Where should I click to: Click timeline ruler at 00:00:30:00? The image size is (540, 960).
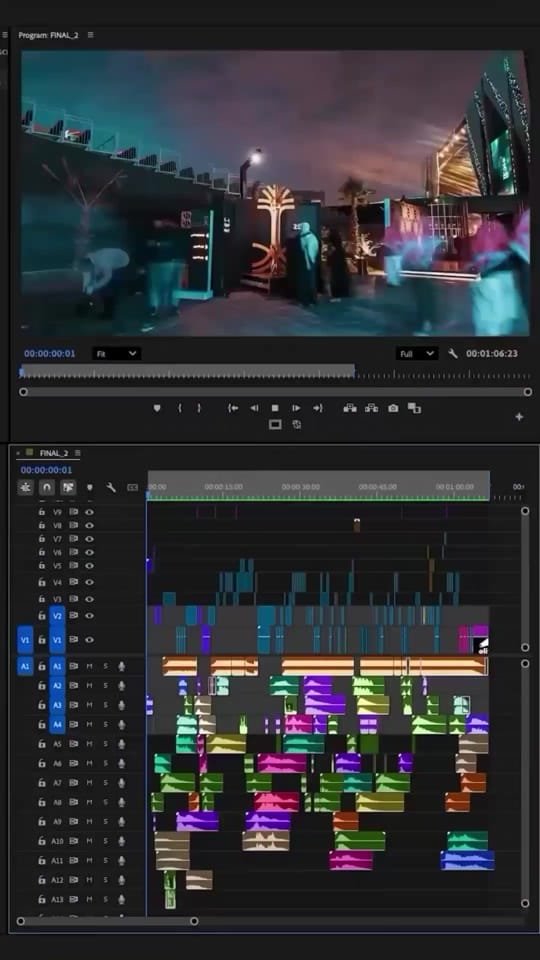(301, 487)
